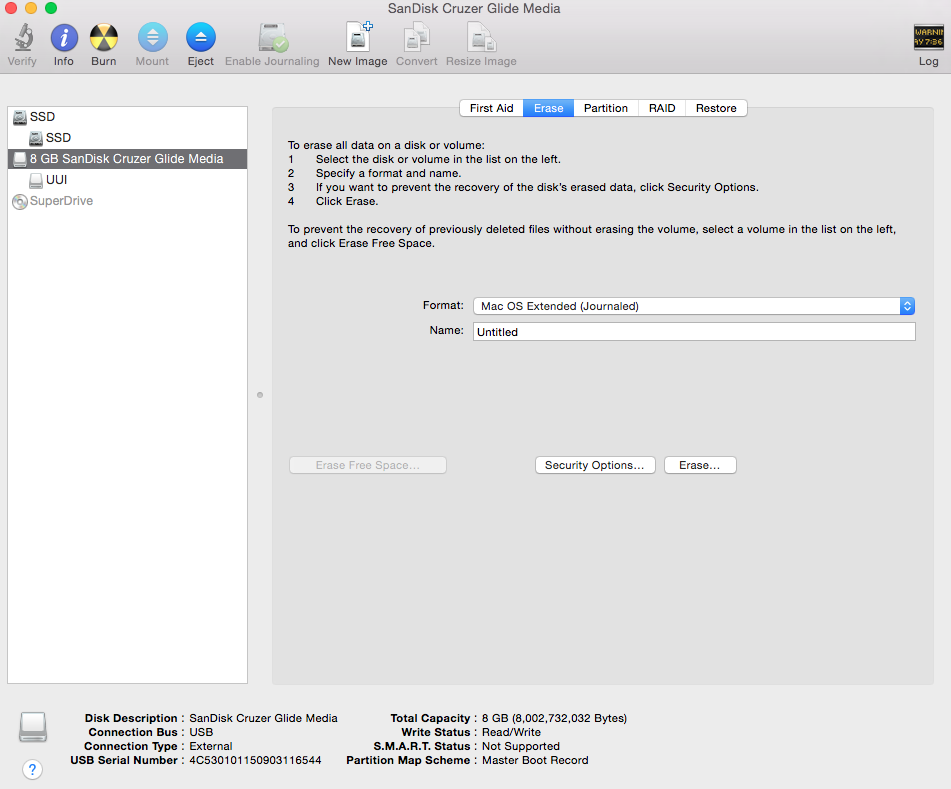Select 8 GB SanDisk Cruzer Glide Media
The width and height of the screenshot is (951, 789).
point(127,159)
